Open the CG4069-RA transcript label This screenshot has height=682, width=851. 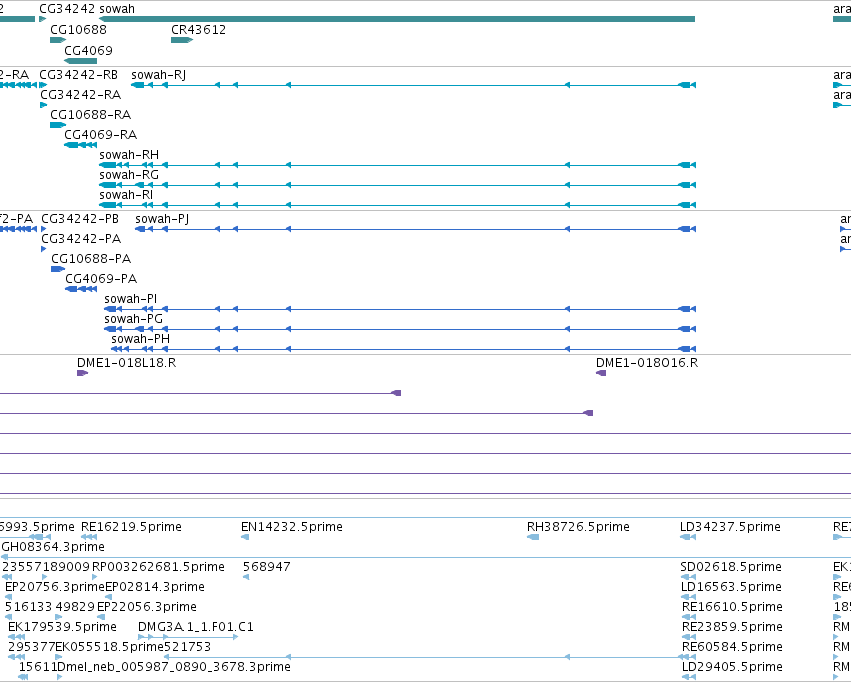coord(100,135)
